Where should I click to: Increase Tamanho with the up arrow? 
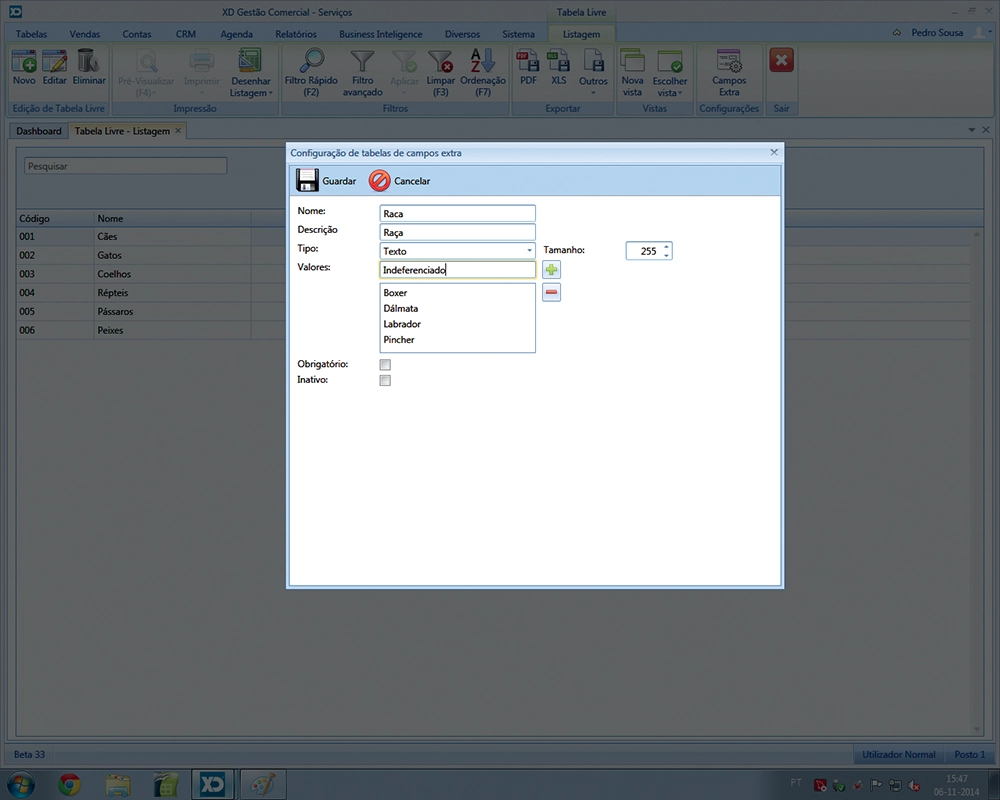pyautogui.click(x=667, y=247)
